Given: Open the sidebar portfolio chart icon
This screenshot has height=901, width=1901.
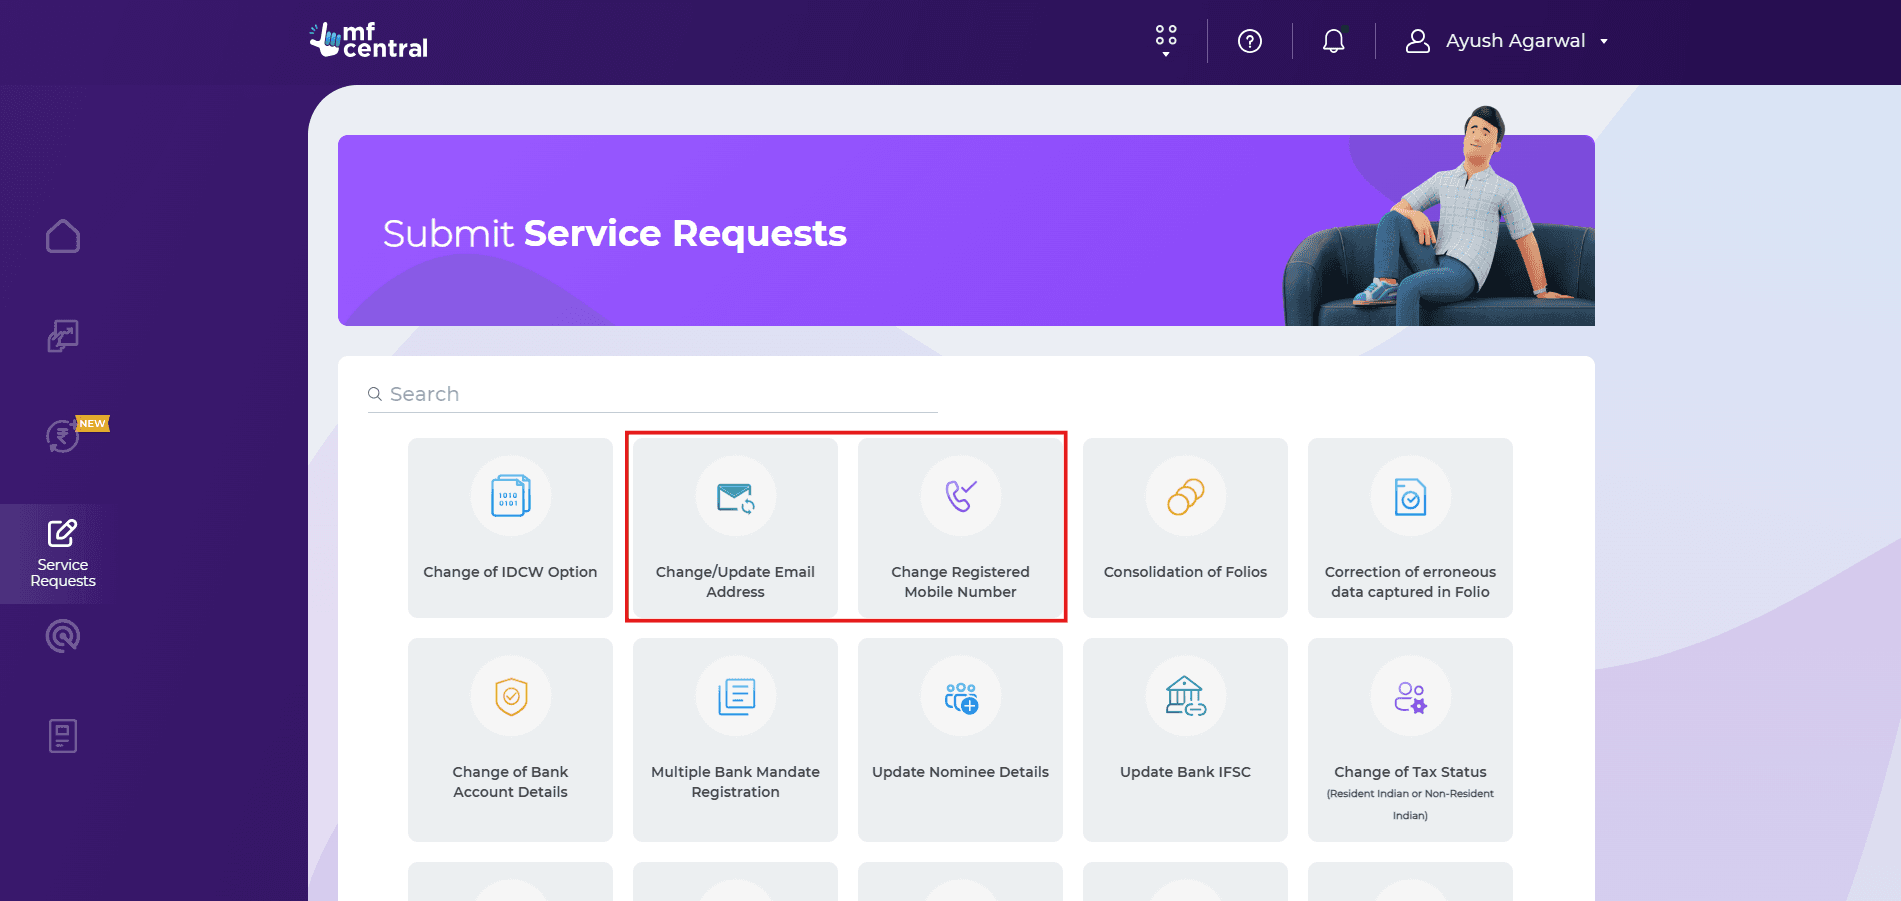Looking at the screenshot, I should coord(63,336).
